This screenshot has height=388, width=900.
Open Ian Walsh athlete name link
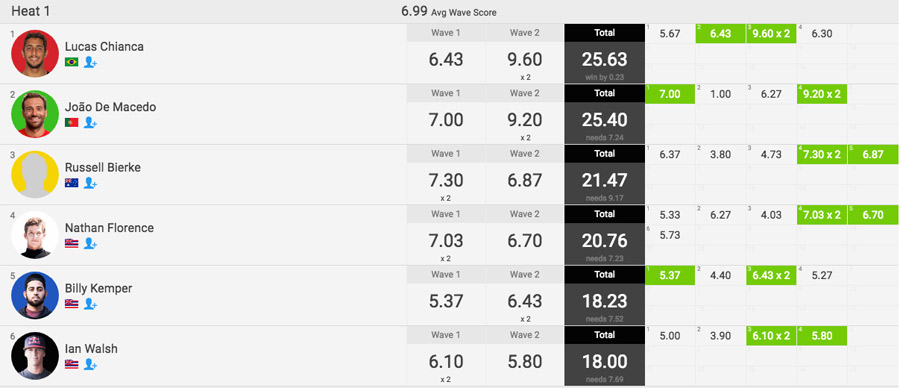pyautogui.click(x=91, y=348)
